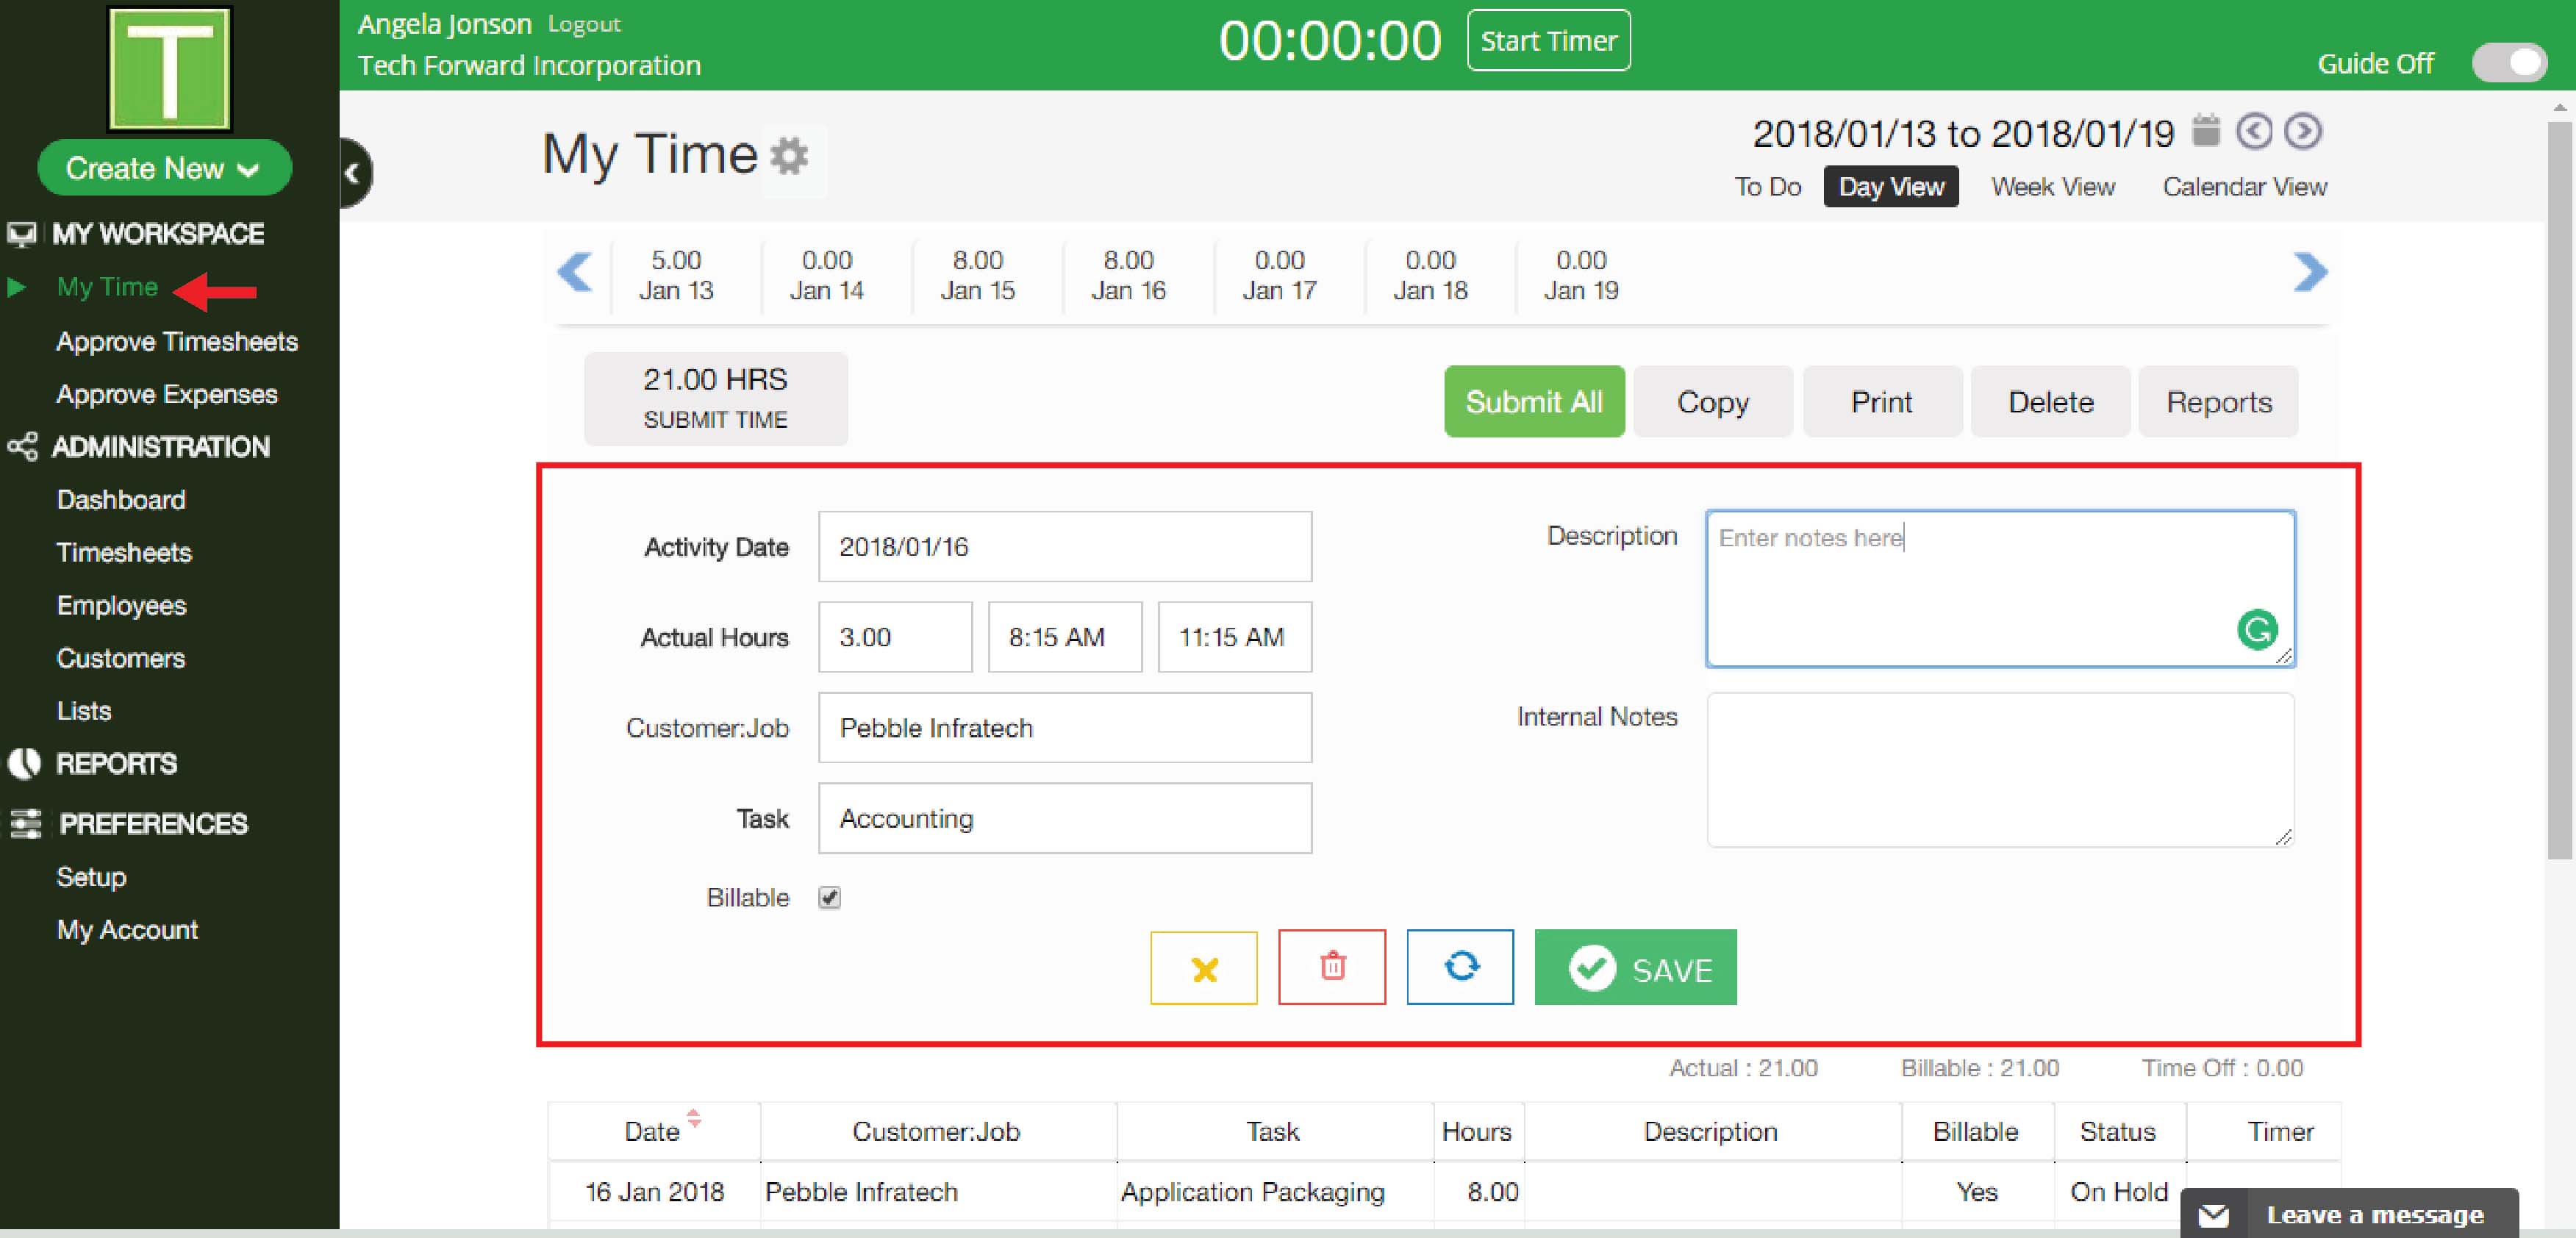Screen dimensions: 2576x1238
Task: Click the red trash delete entry button
Action: tap(1332, 967)
